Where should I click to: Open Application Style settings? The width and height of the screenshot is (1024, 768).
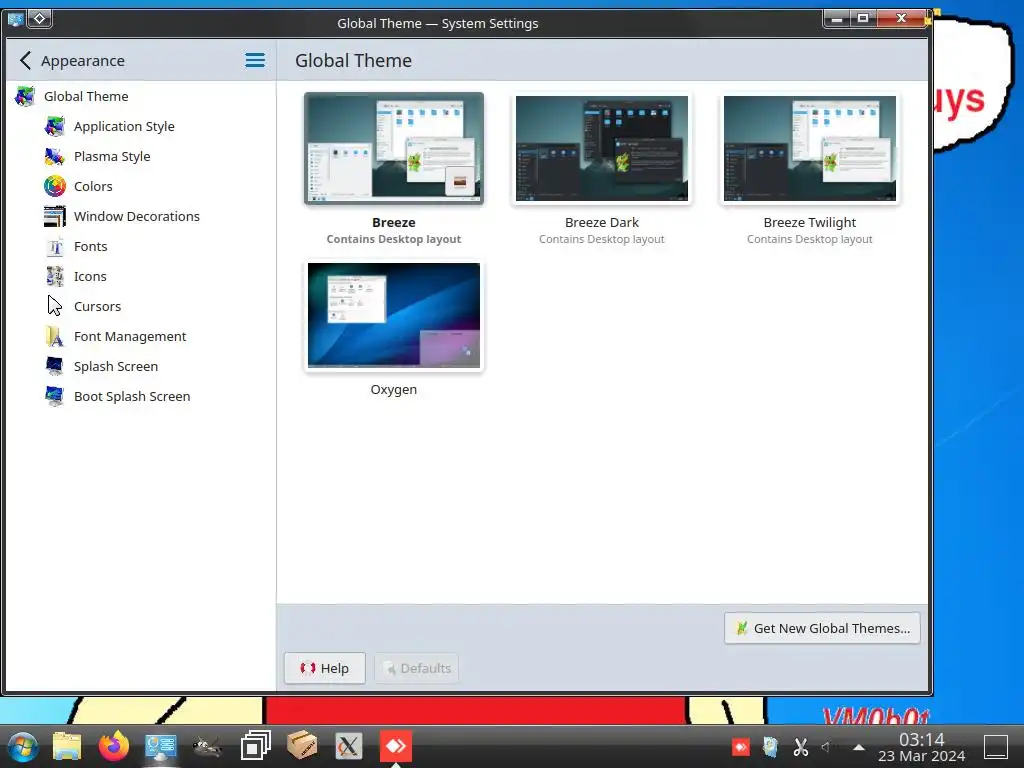(123, 126)
